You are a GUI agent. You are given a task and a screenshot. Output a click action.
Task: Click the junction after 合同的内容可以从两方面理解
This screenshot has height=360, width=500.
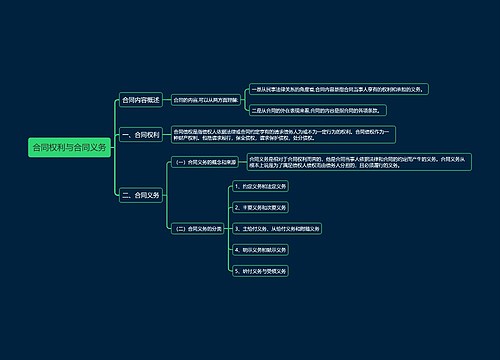[x=244, y=100]
